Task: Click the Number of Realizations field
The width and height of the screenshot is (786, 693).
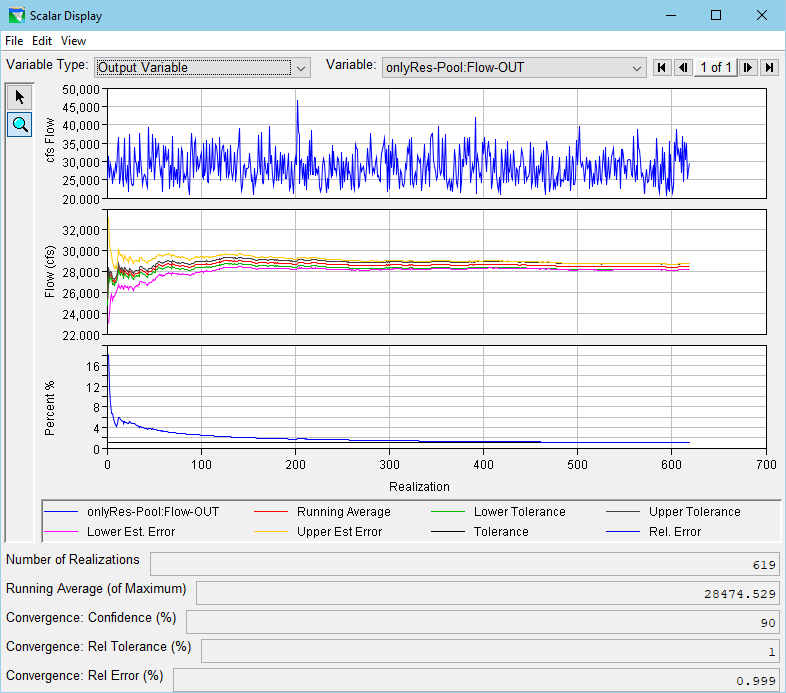Action: click(464, 564)
